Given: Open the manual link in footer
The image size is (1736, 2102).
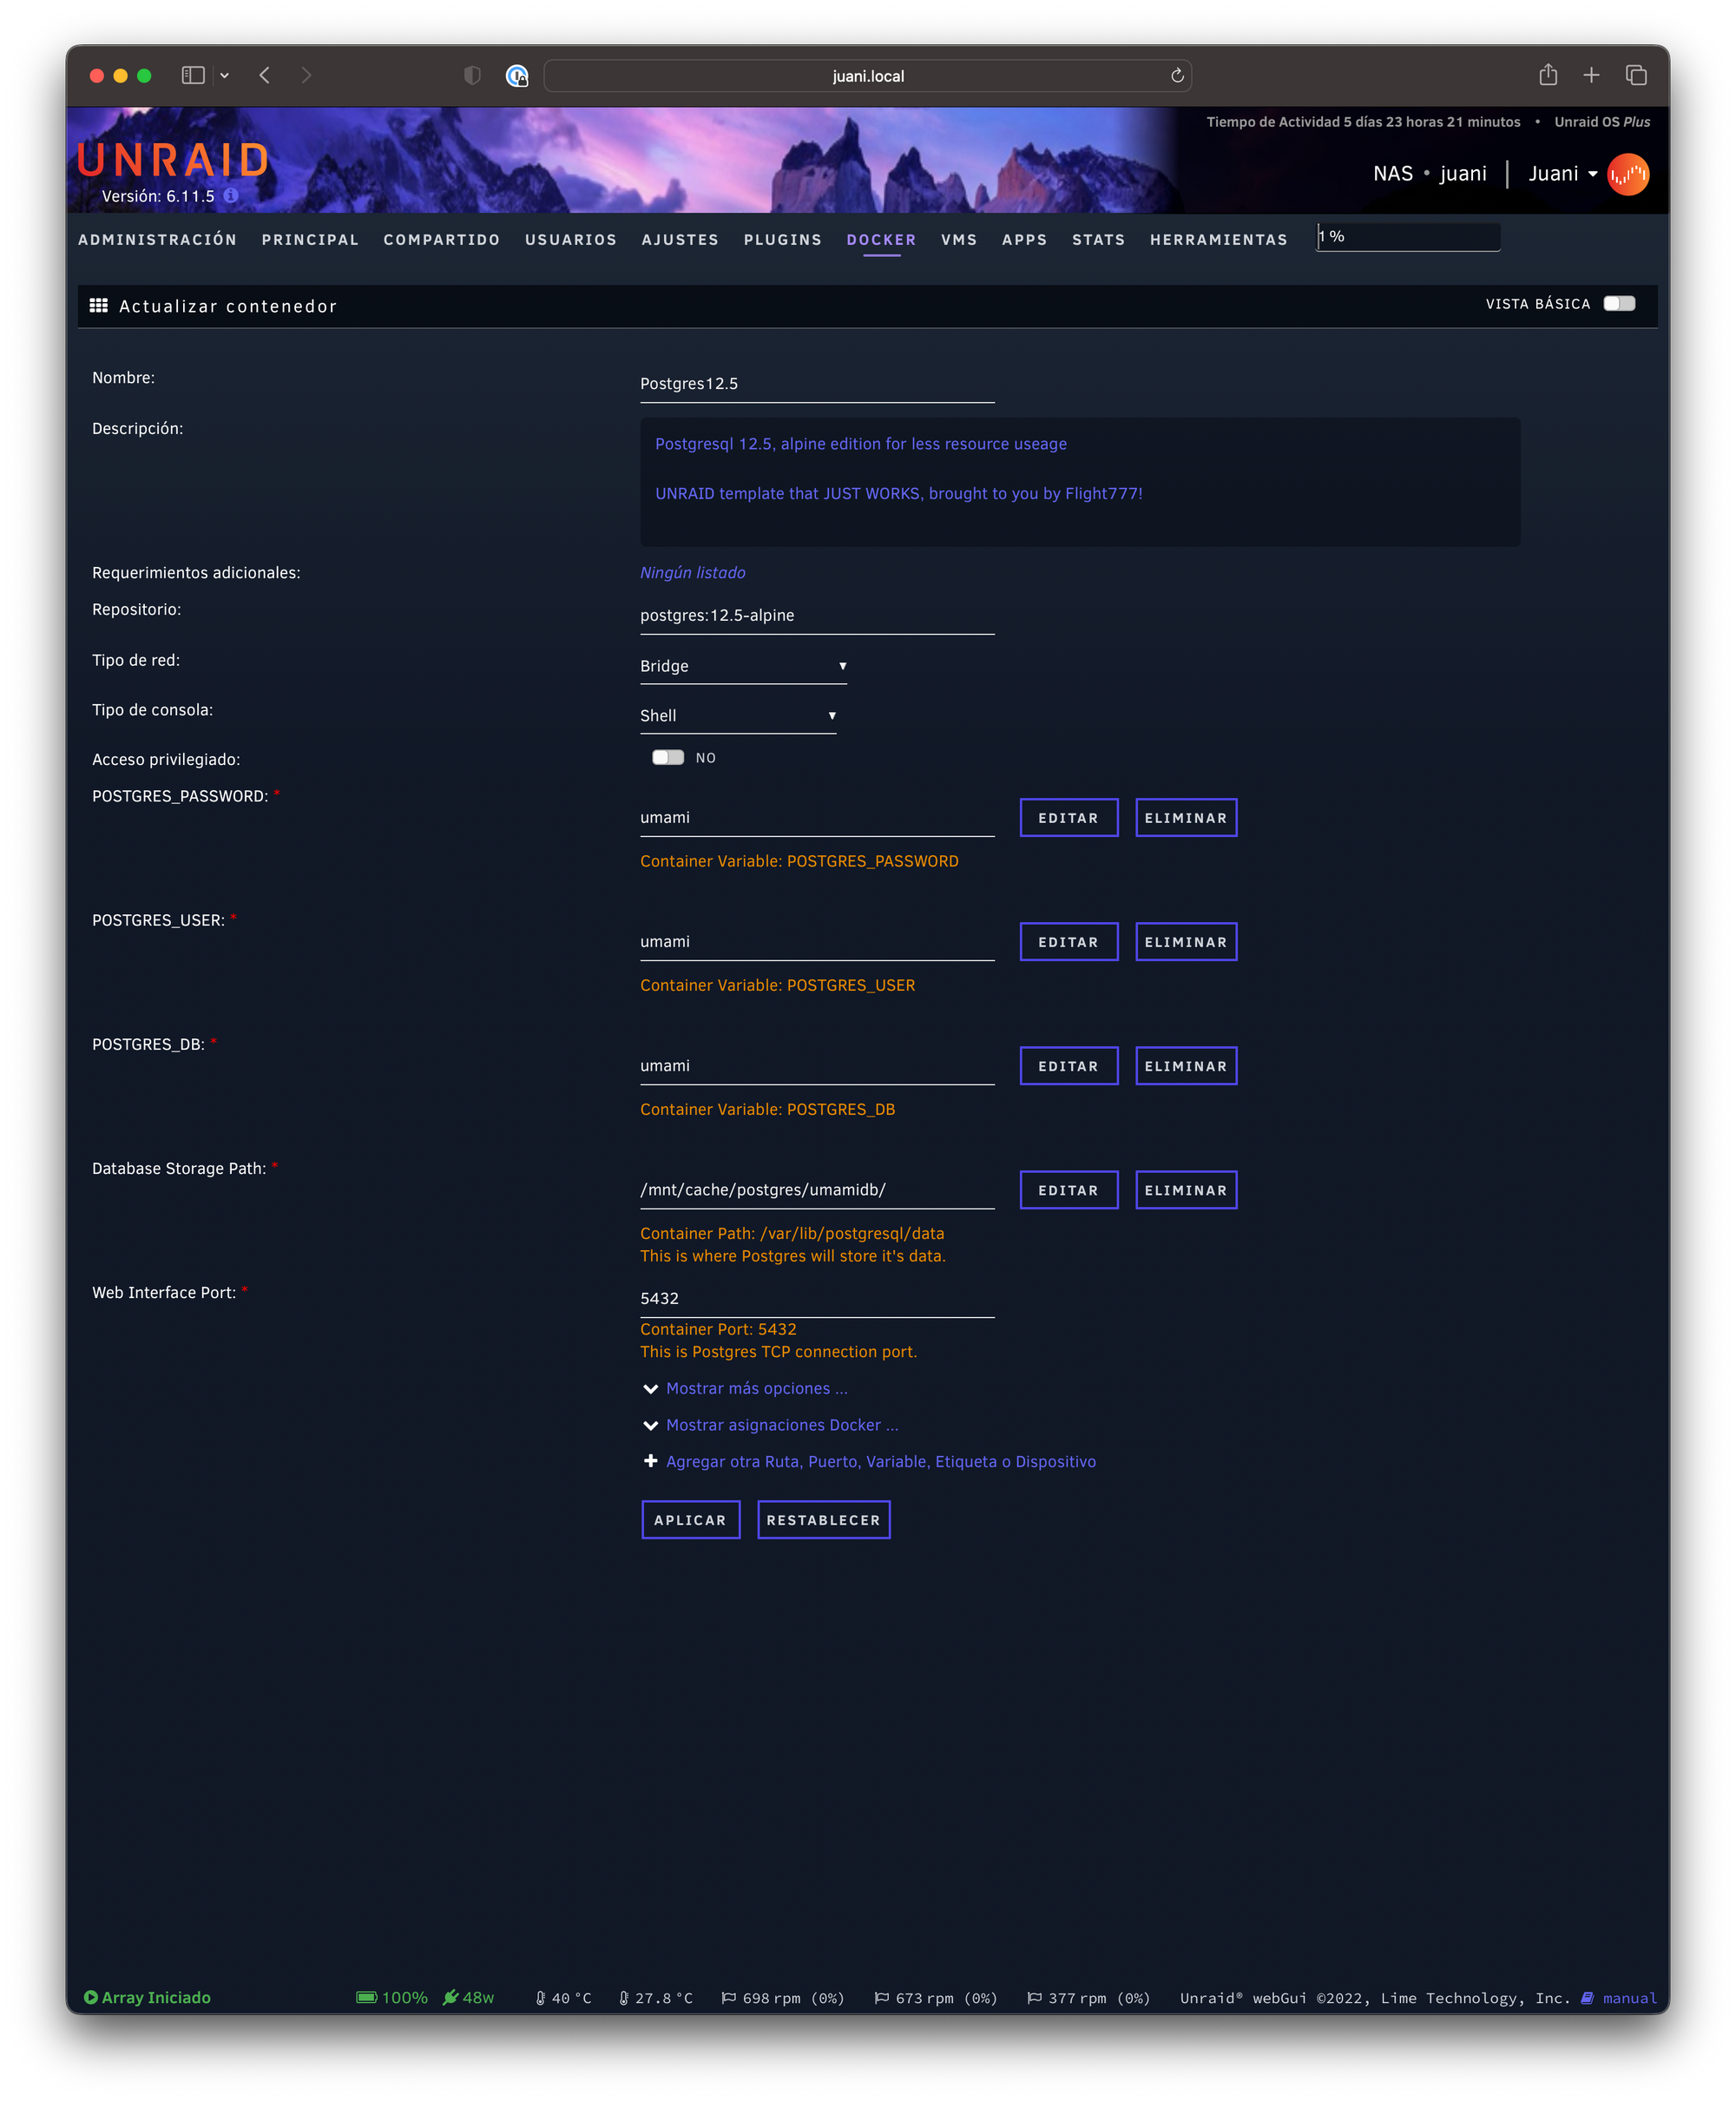Looking at the screenshot, I should tap(1630, 1998).
